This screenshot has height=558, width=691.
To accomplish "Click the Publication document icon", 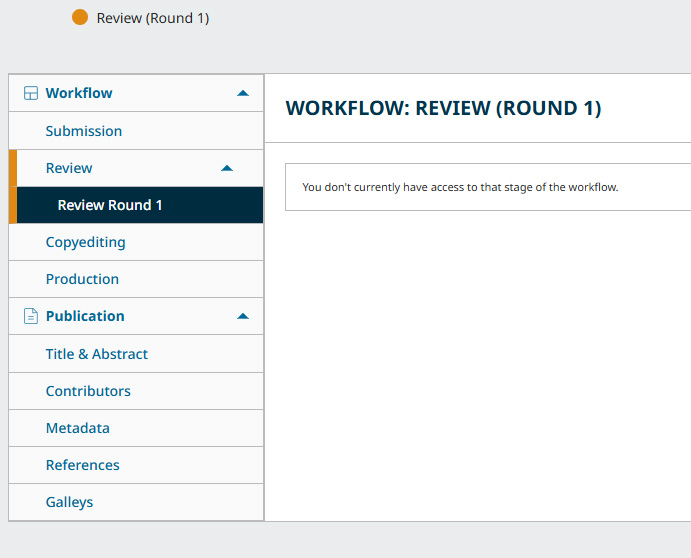I will pos(31,316).
